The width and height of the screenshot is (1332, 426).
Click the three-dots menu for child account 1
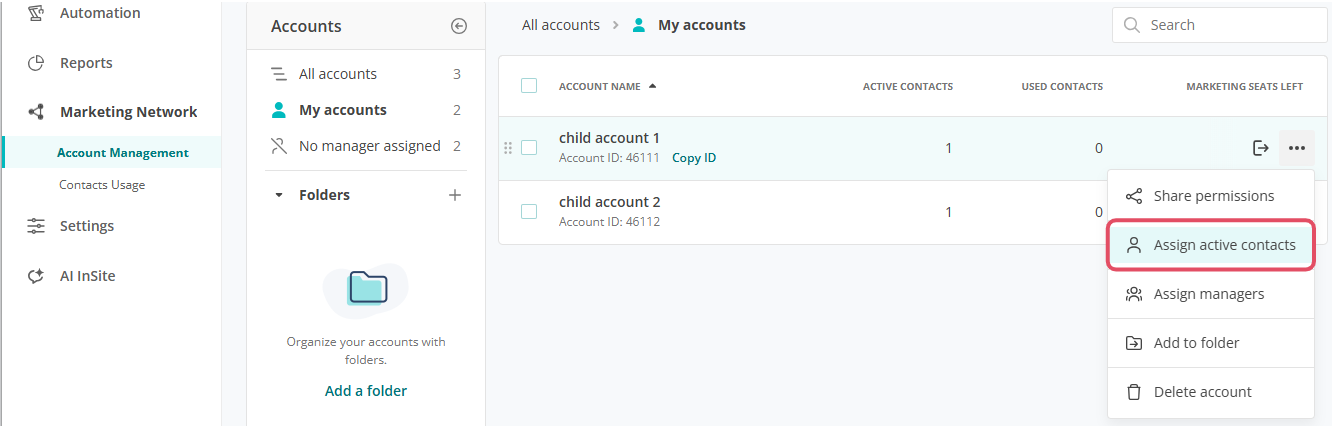[1297, 148]
